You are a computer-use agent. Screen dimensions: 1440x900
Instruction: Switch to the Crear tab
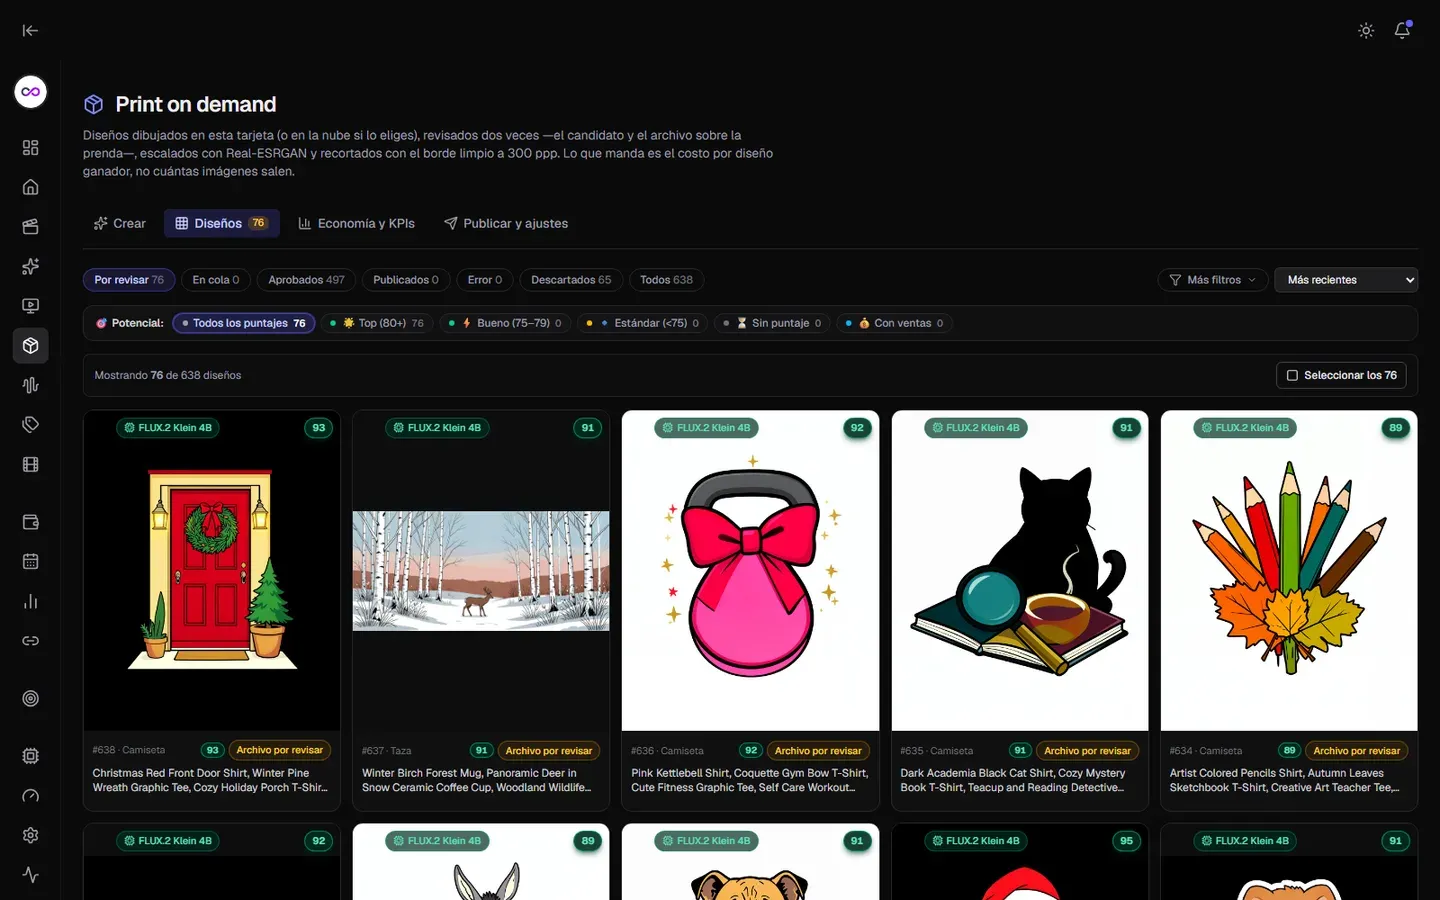[120, 223]
